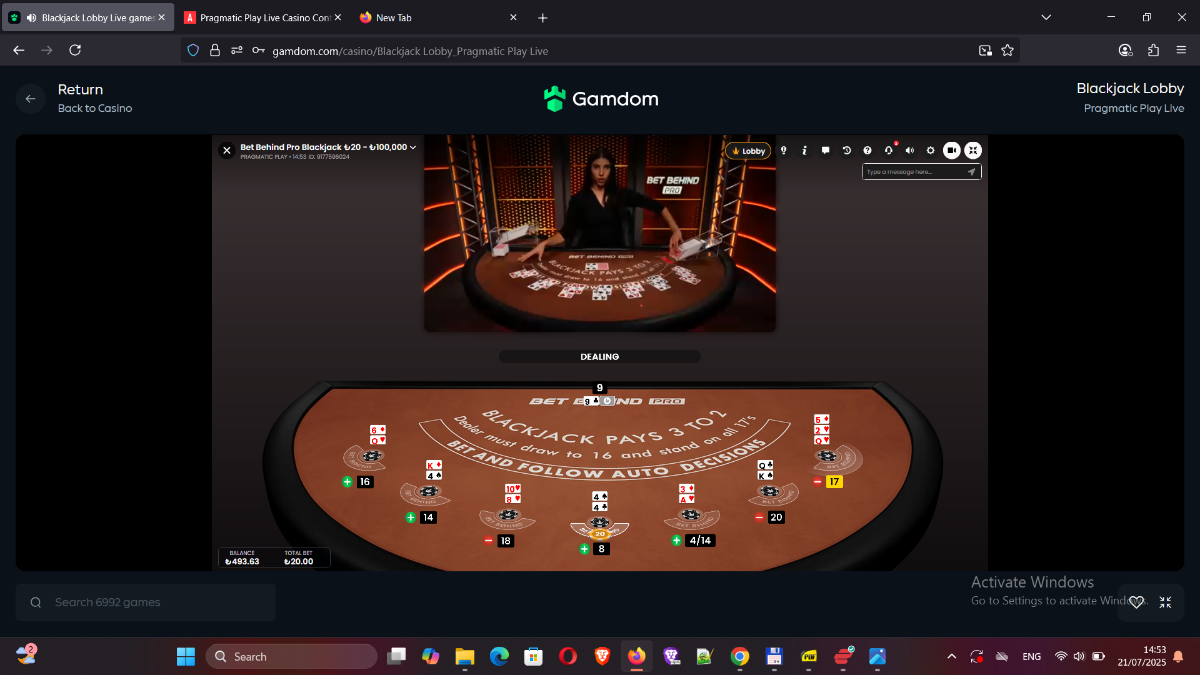Click the bet spot with orange 20 chip
Viewport: 1200px width, 675px height.
(x=600, y=528)
